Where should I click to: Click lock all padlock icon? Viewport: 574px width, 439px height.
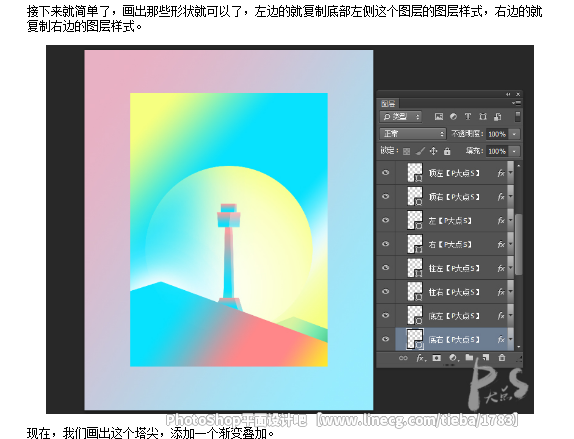click(447, 151)
